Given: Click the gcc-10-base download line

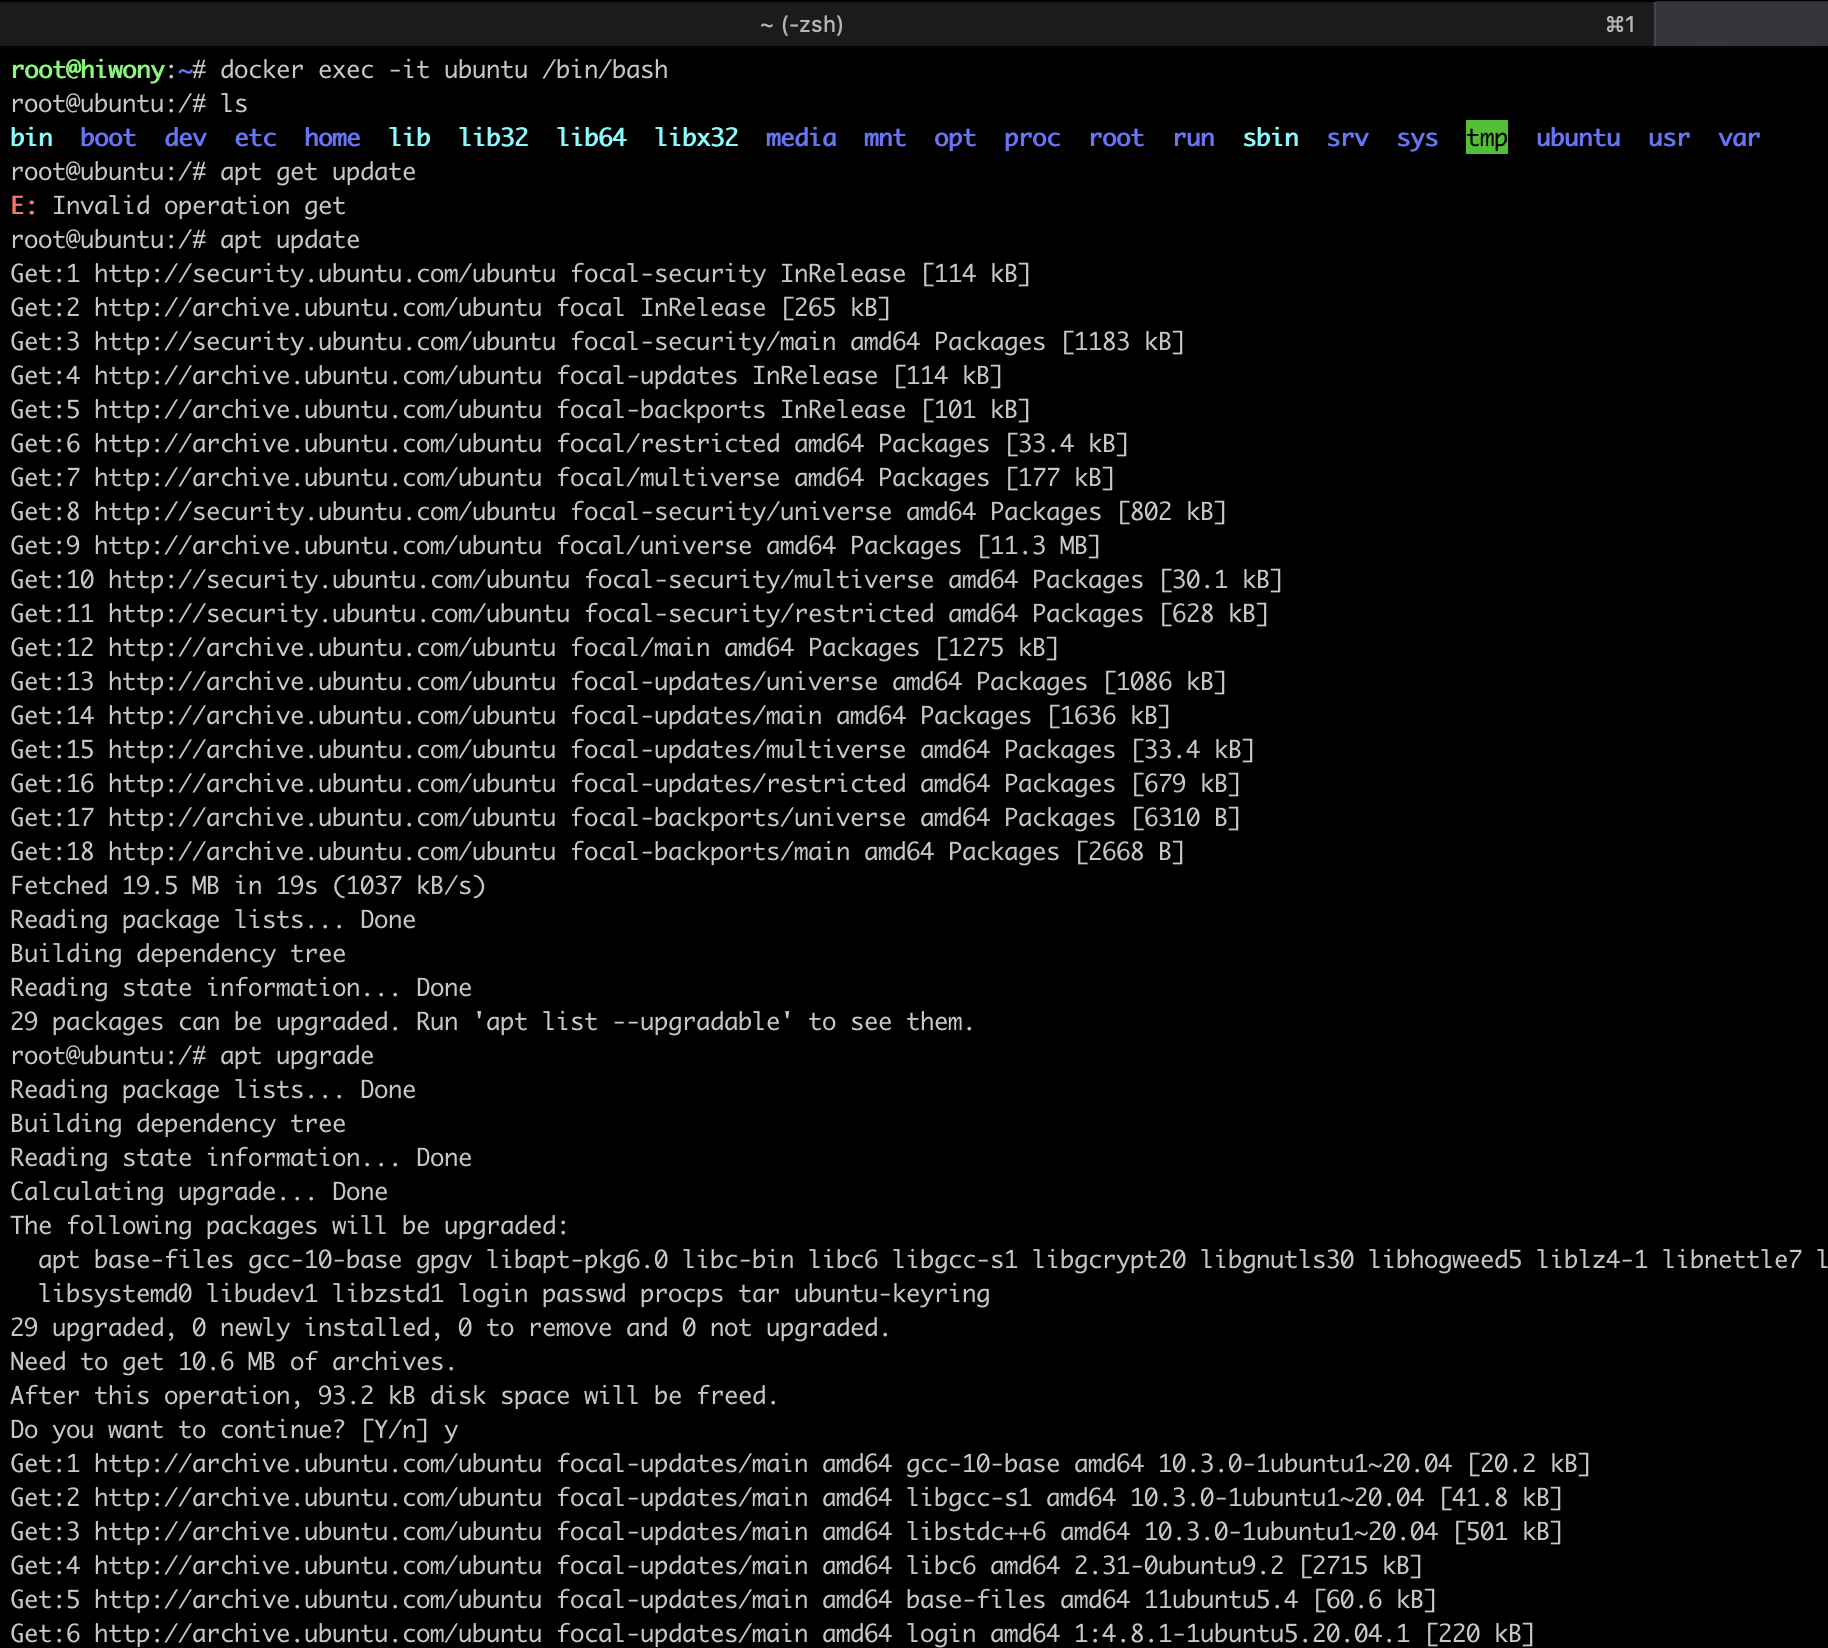Looking at the screenshot, I should (x=800, y=1464).
